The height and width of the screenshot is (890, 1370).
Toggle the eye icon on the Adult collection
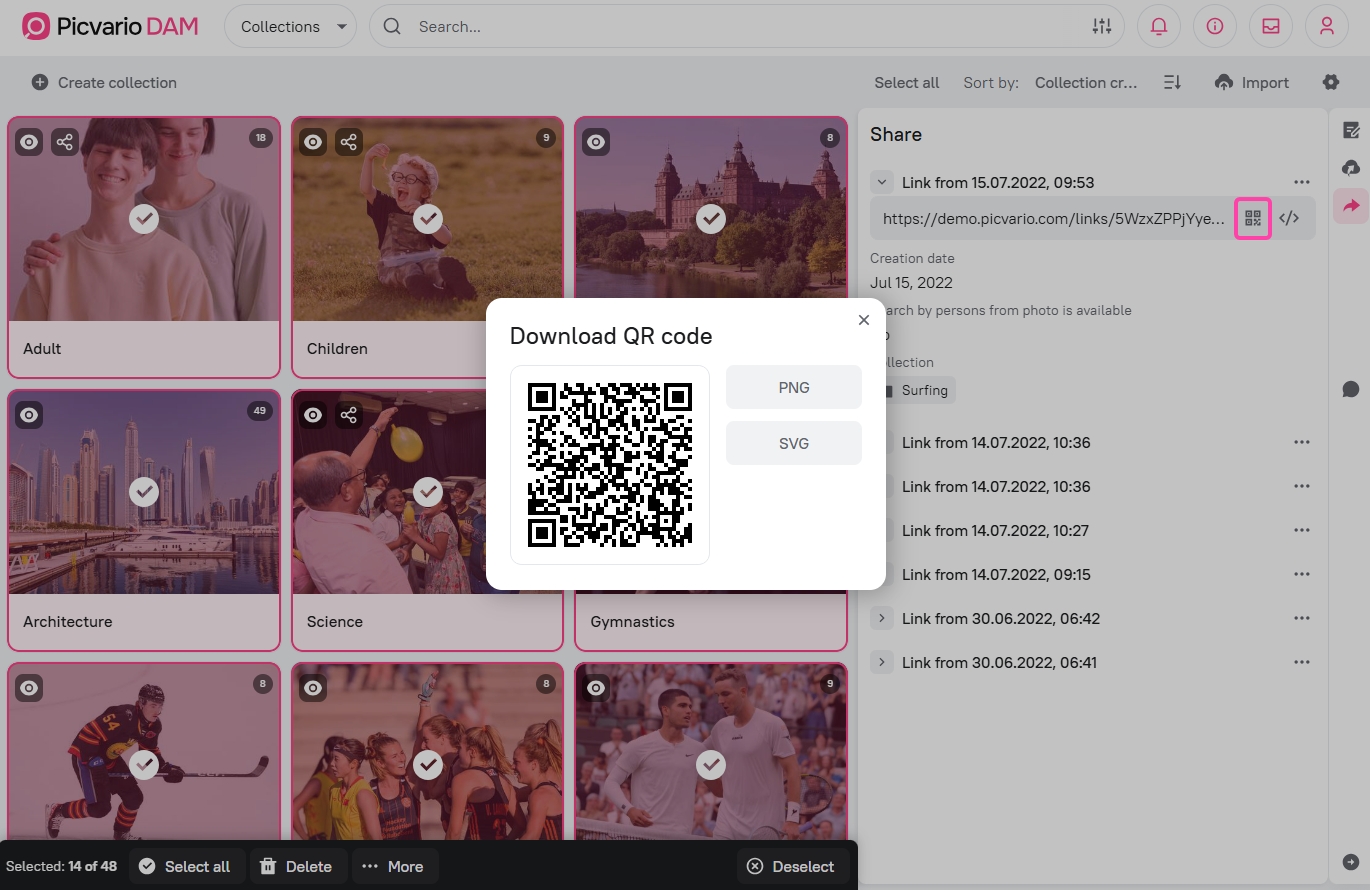point(30,142)
